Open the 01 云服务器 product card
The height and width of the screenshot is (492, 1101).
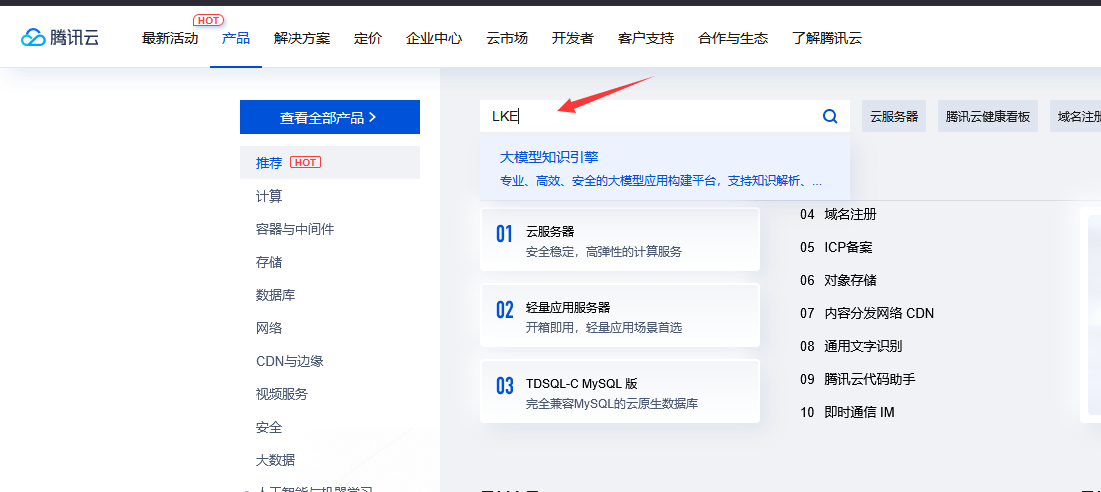coord(619,240)
